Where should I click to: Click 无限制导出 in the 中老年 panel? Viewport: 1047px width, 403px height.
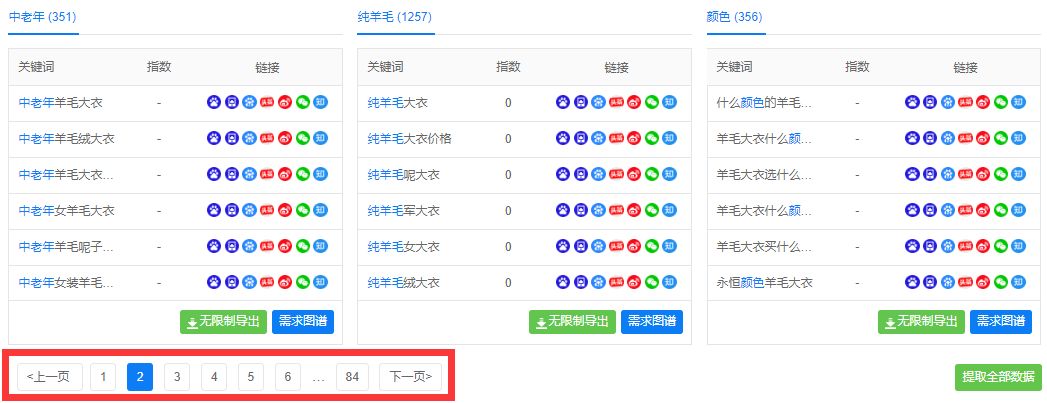[224, 322]
